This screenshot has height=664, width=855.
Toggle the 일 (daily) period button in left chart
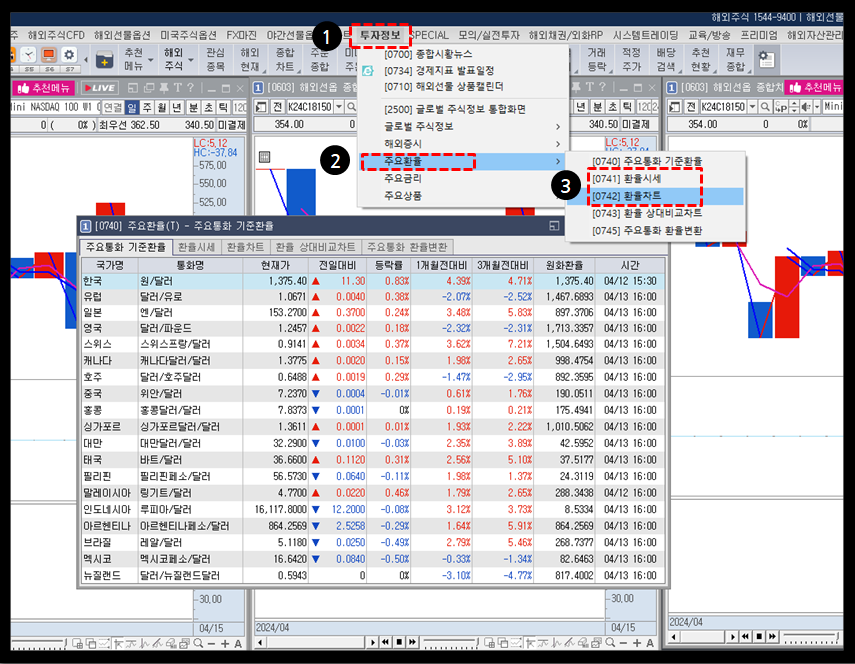132,107
